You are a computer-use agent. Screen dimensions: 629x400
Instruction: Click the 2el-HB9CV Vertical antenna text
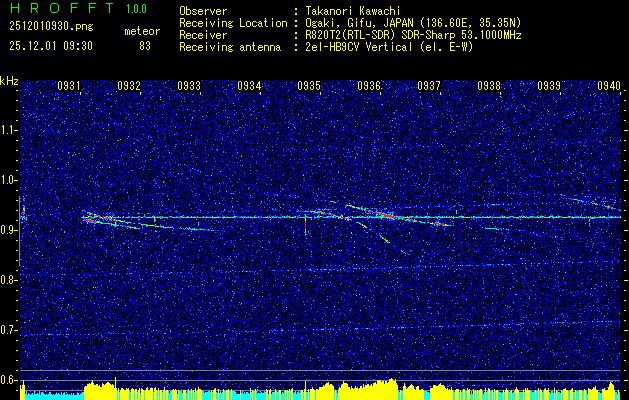pos(390,47)
